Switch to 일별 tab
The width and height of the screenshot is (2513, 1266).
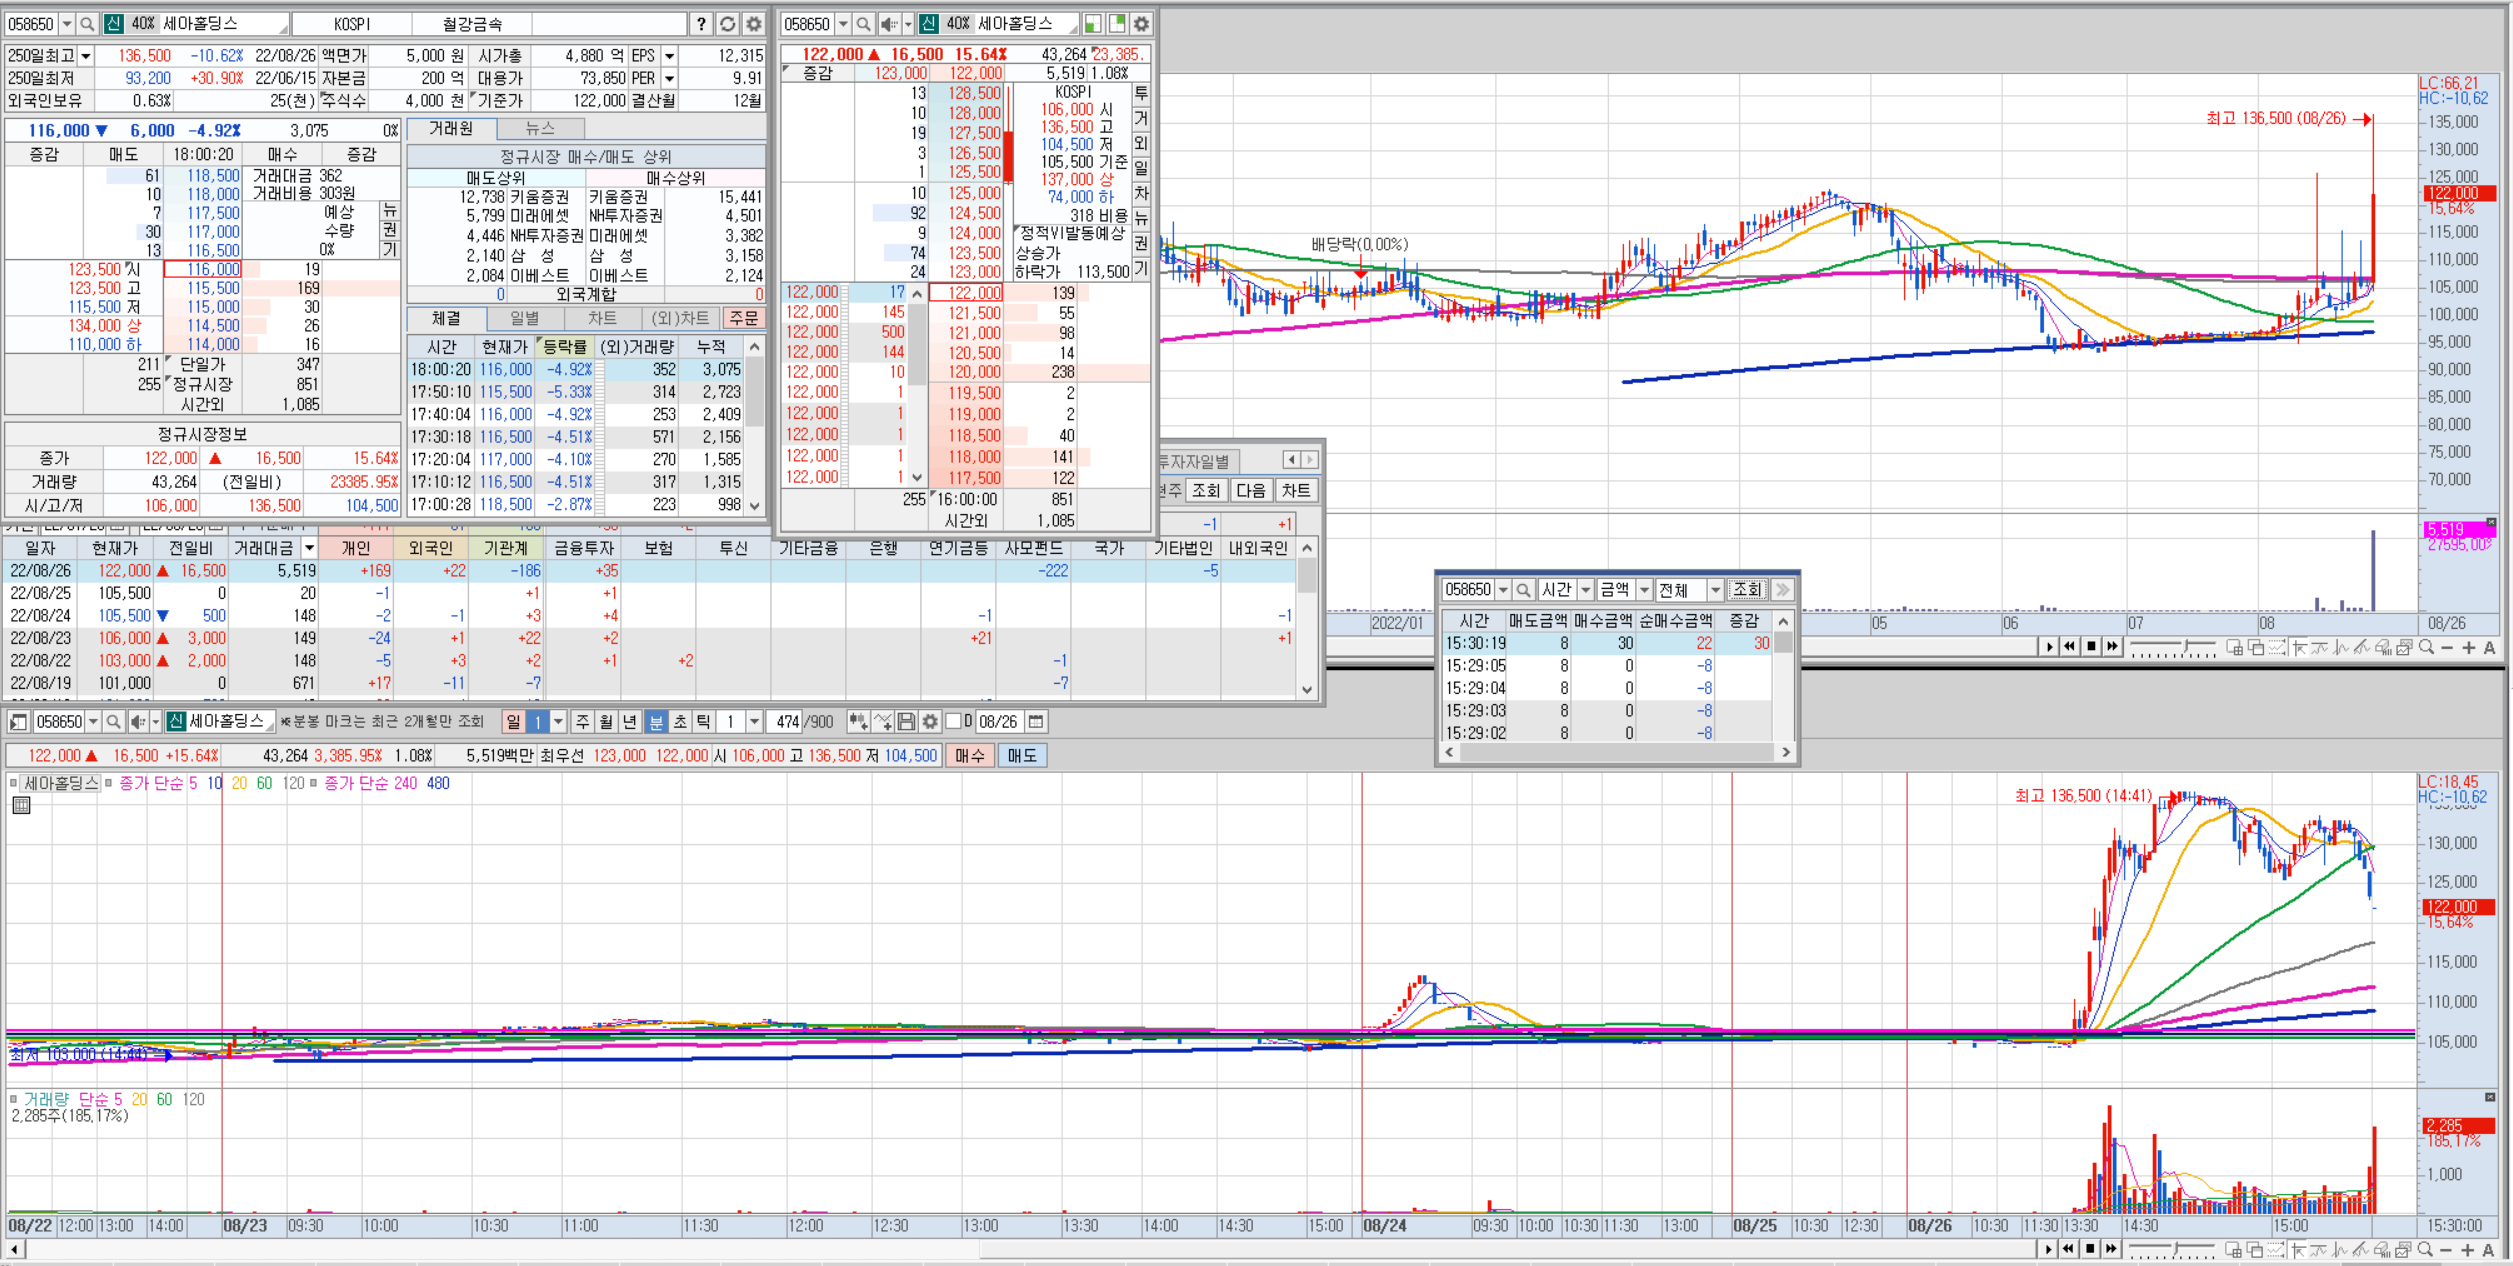point(525,318)
